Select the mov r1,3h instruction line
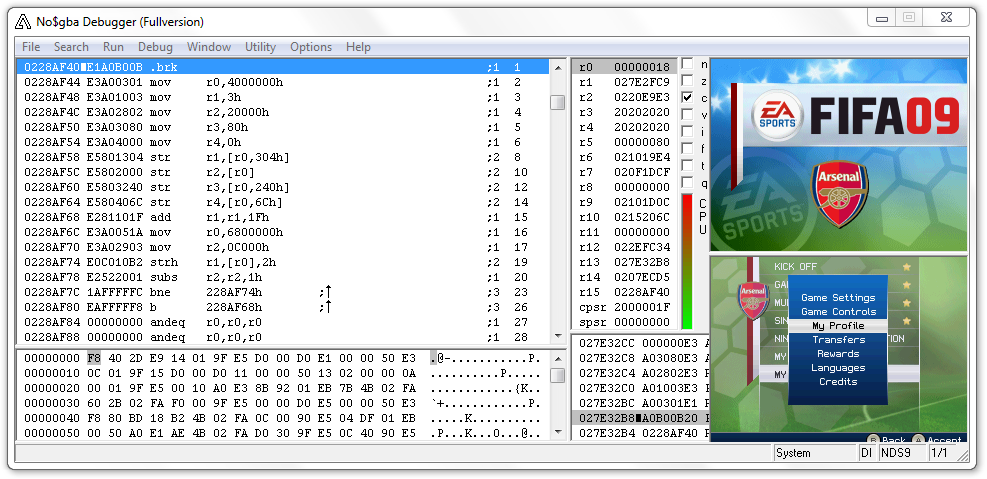This screenshot has width=987, height=479. pyautogui.click(x=283, y=97)
